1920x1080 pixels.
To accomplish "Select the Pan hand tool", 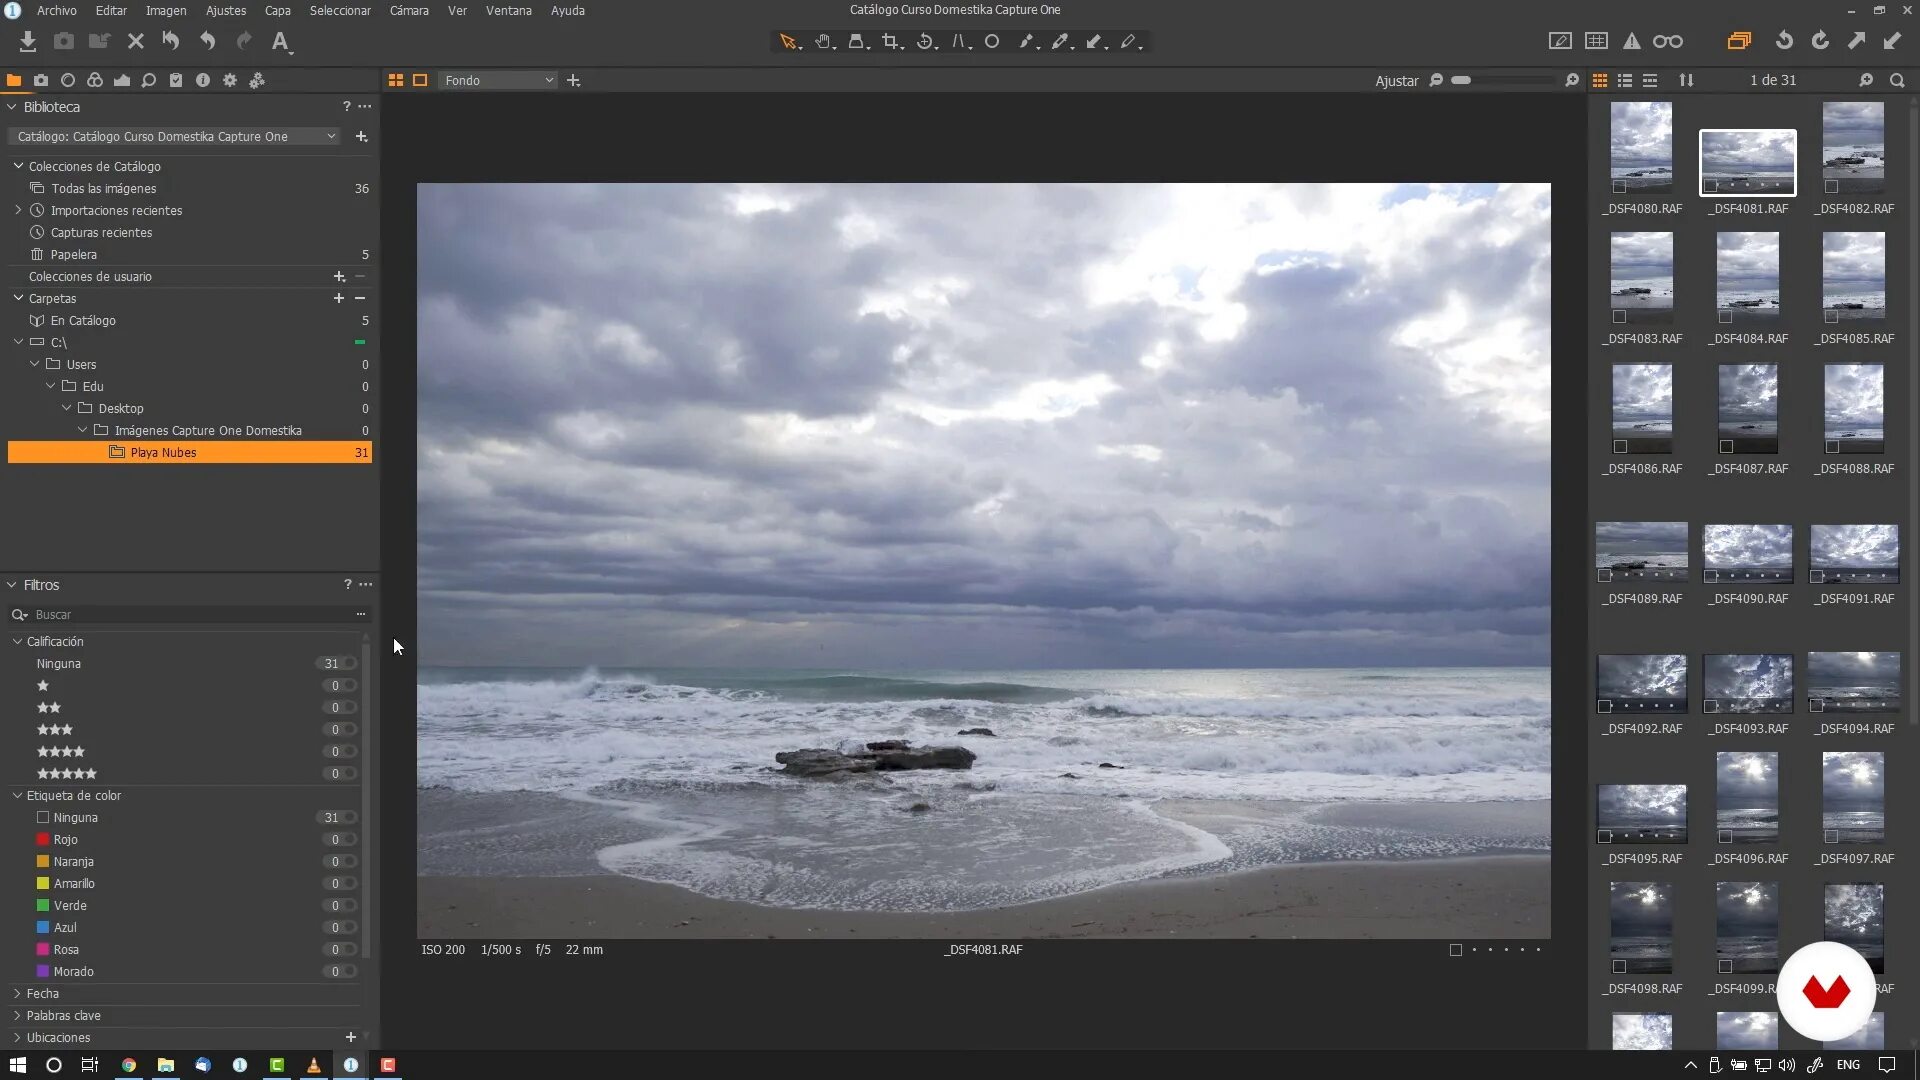I will (823, 41).
